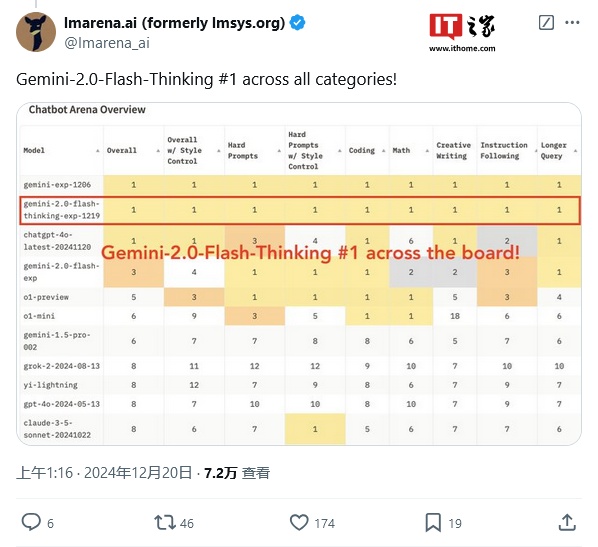Click the repost arrows icon
598x547 pixels.
(165, 523)
